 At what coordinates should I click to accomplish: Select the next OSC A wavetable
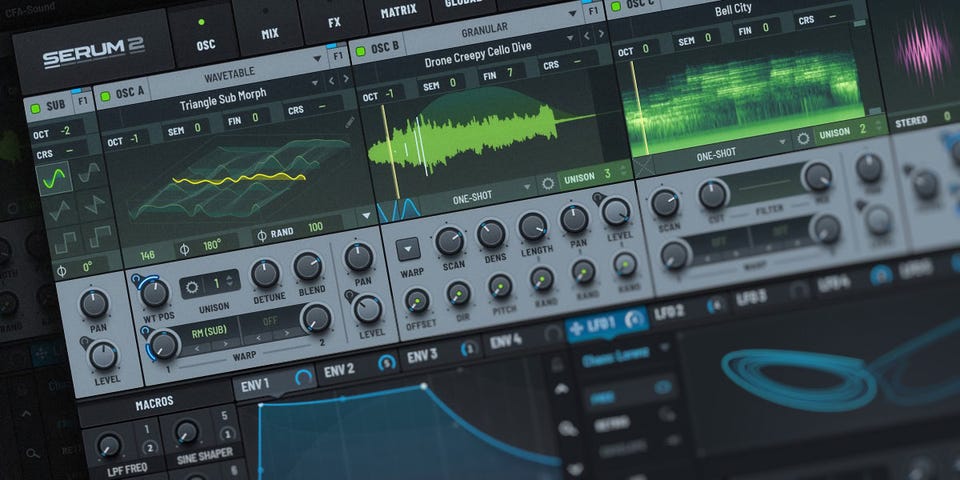click(346, 78)
